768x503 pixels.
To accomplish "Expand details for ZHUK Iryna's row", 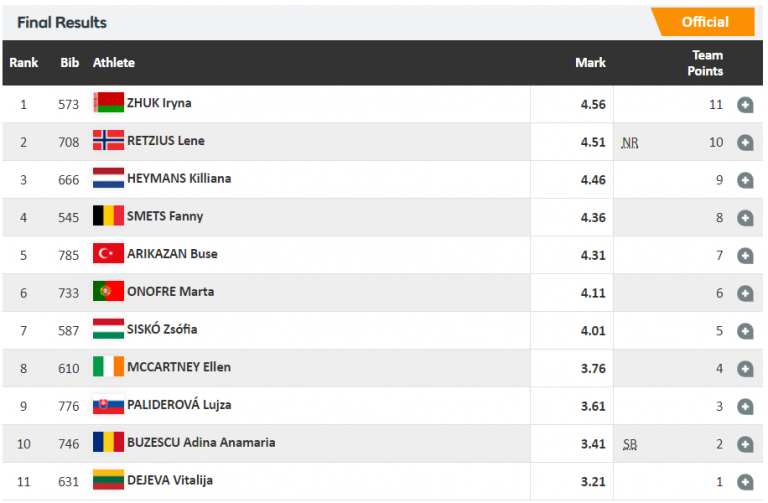I will pyautogui.click(x=745, y=104).
